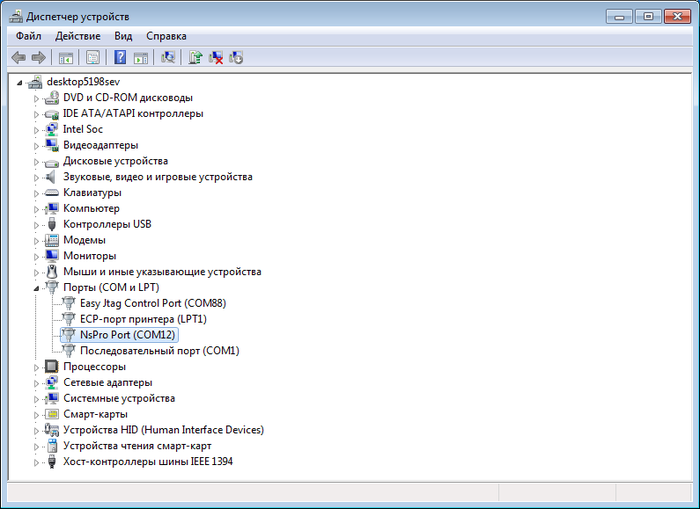The width and height of the screenshot is (700, 509).
Task: Expand the Сетевые адаптеры category
Action: pos(37,383)
